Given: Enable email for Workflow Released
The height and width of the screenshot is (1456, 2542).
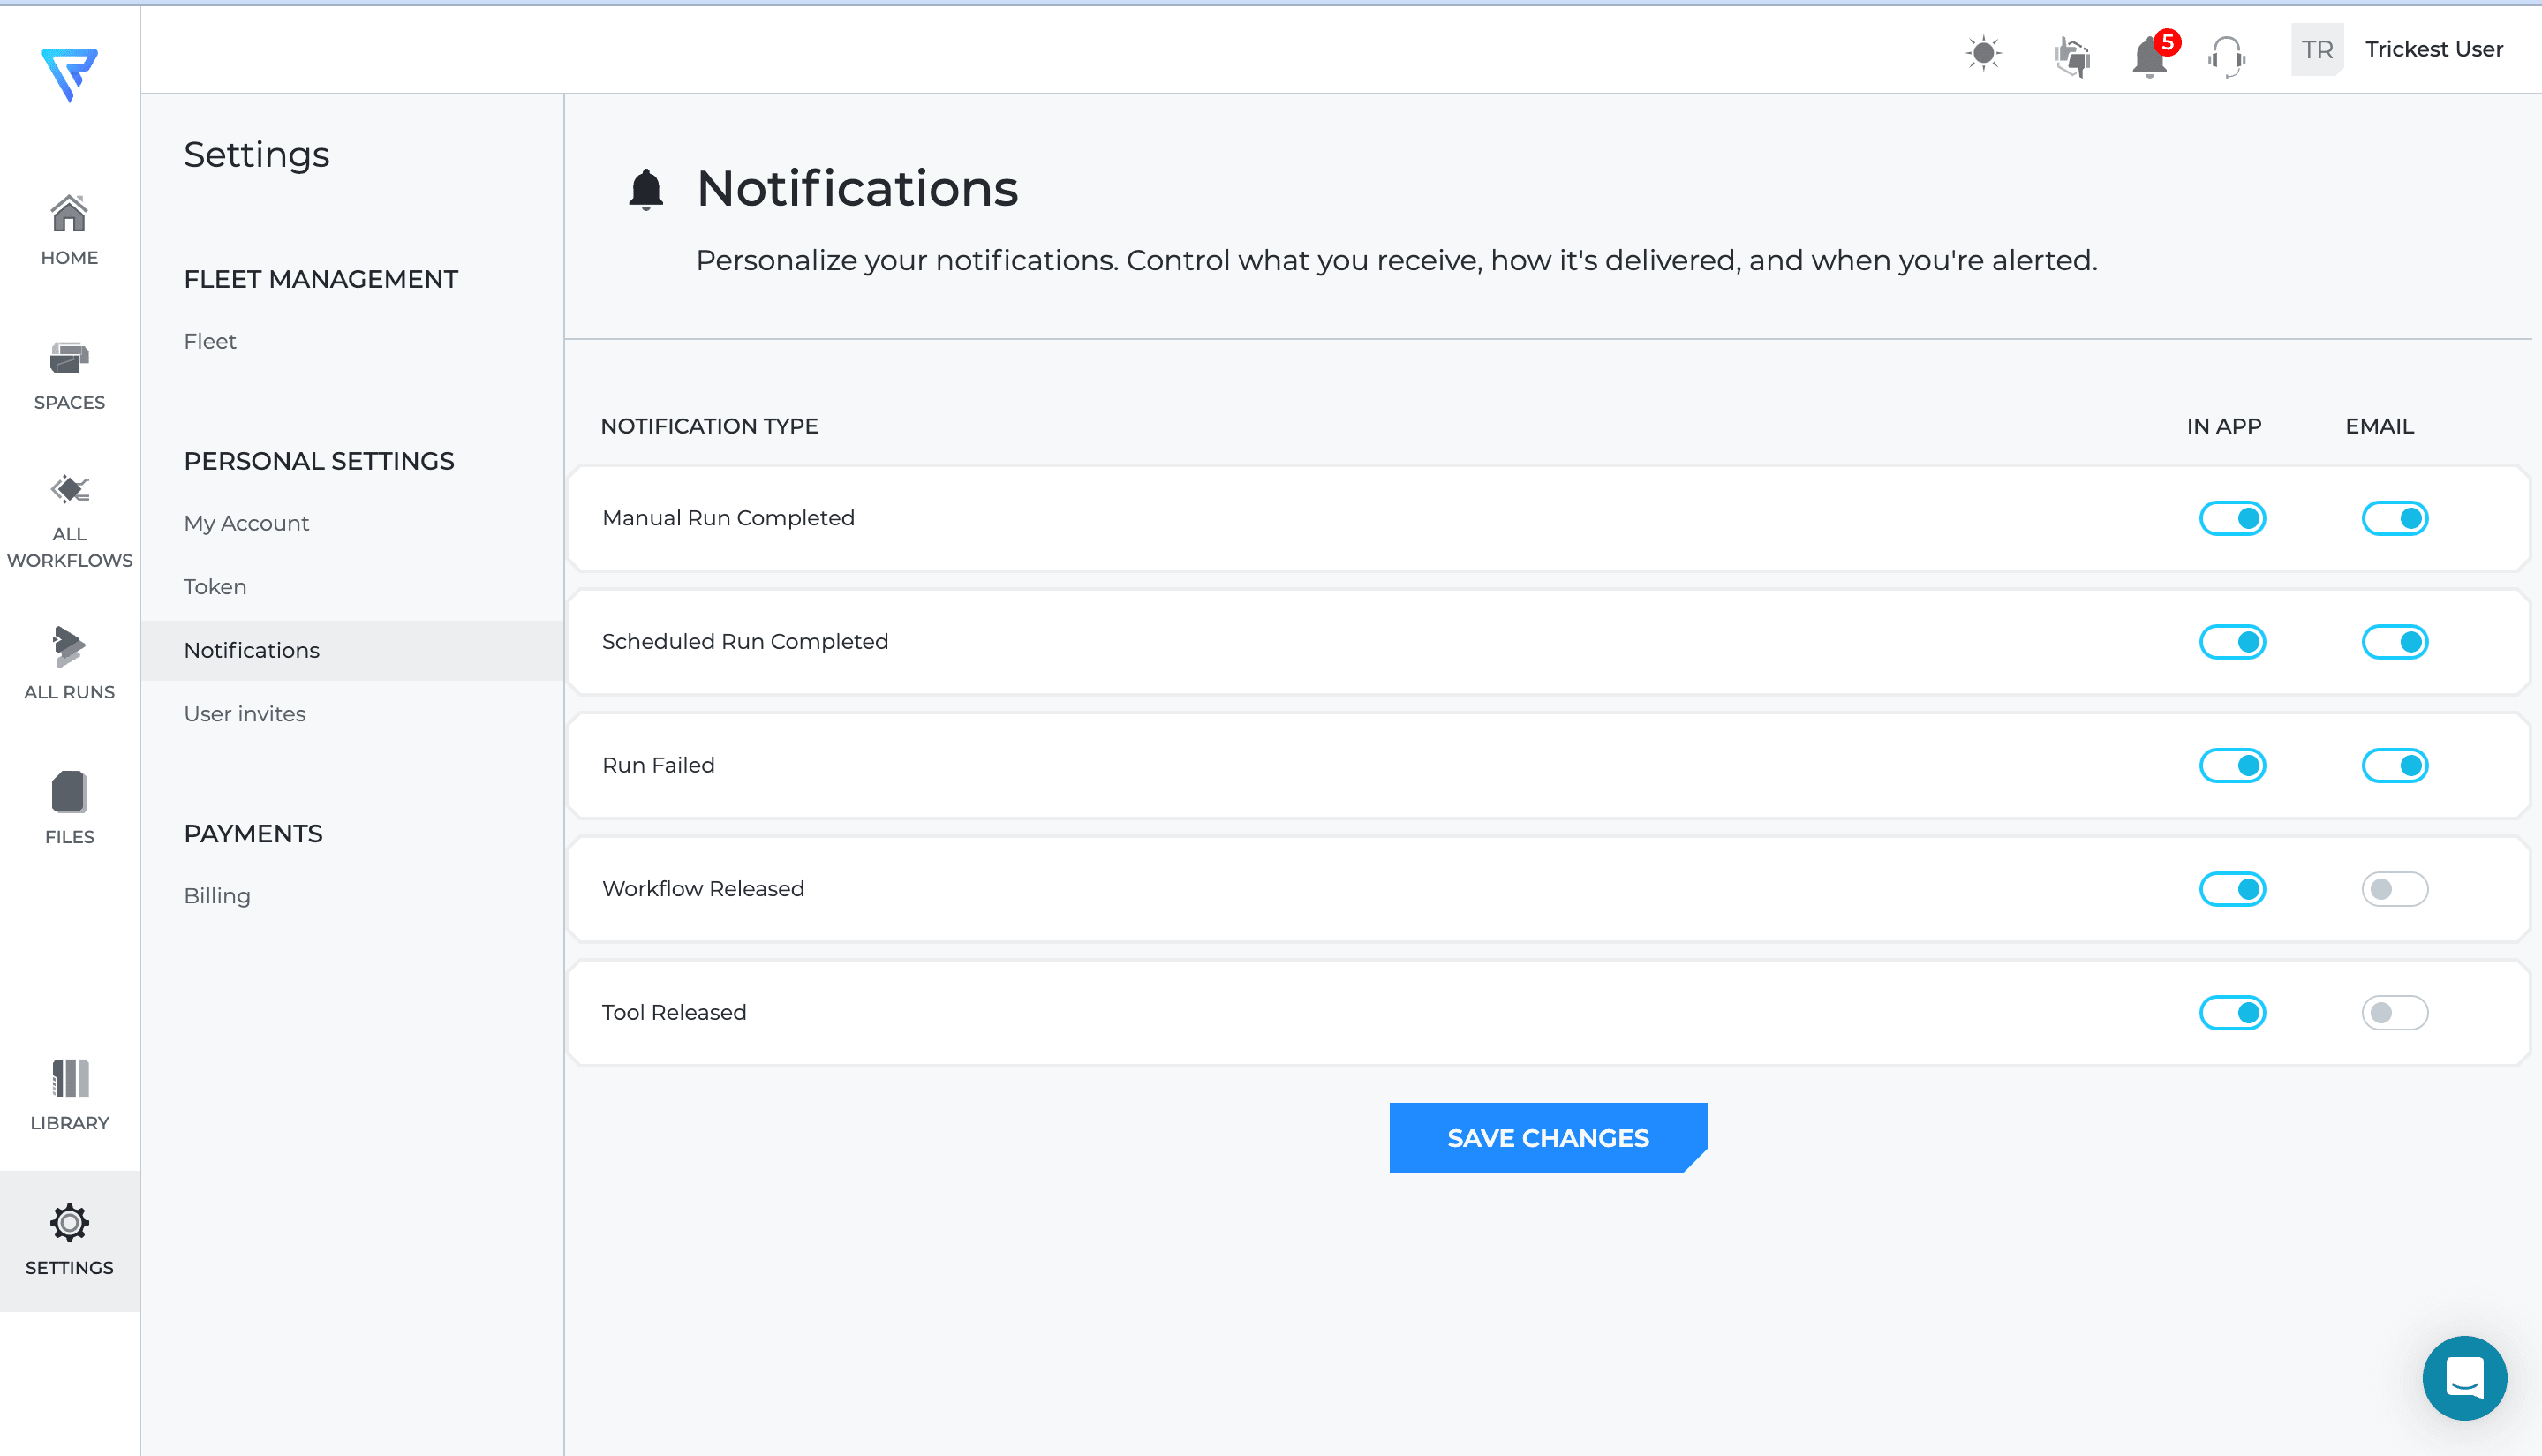Looking at the screenshot, I should pos(2395,889).
